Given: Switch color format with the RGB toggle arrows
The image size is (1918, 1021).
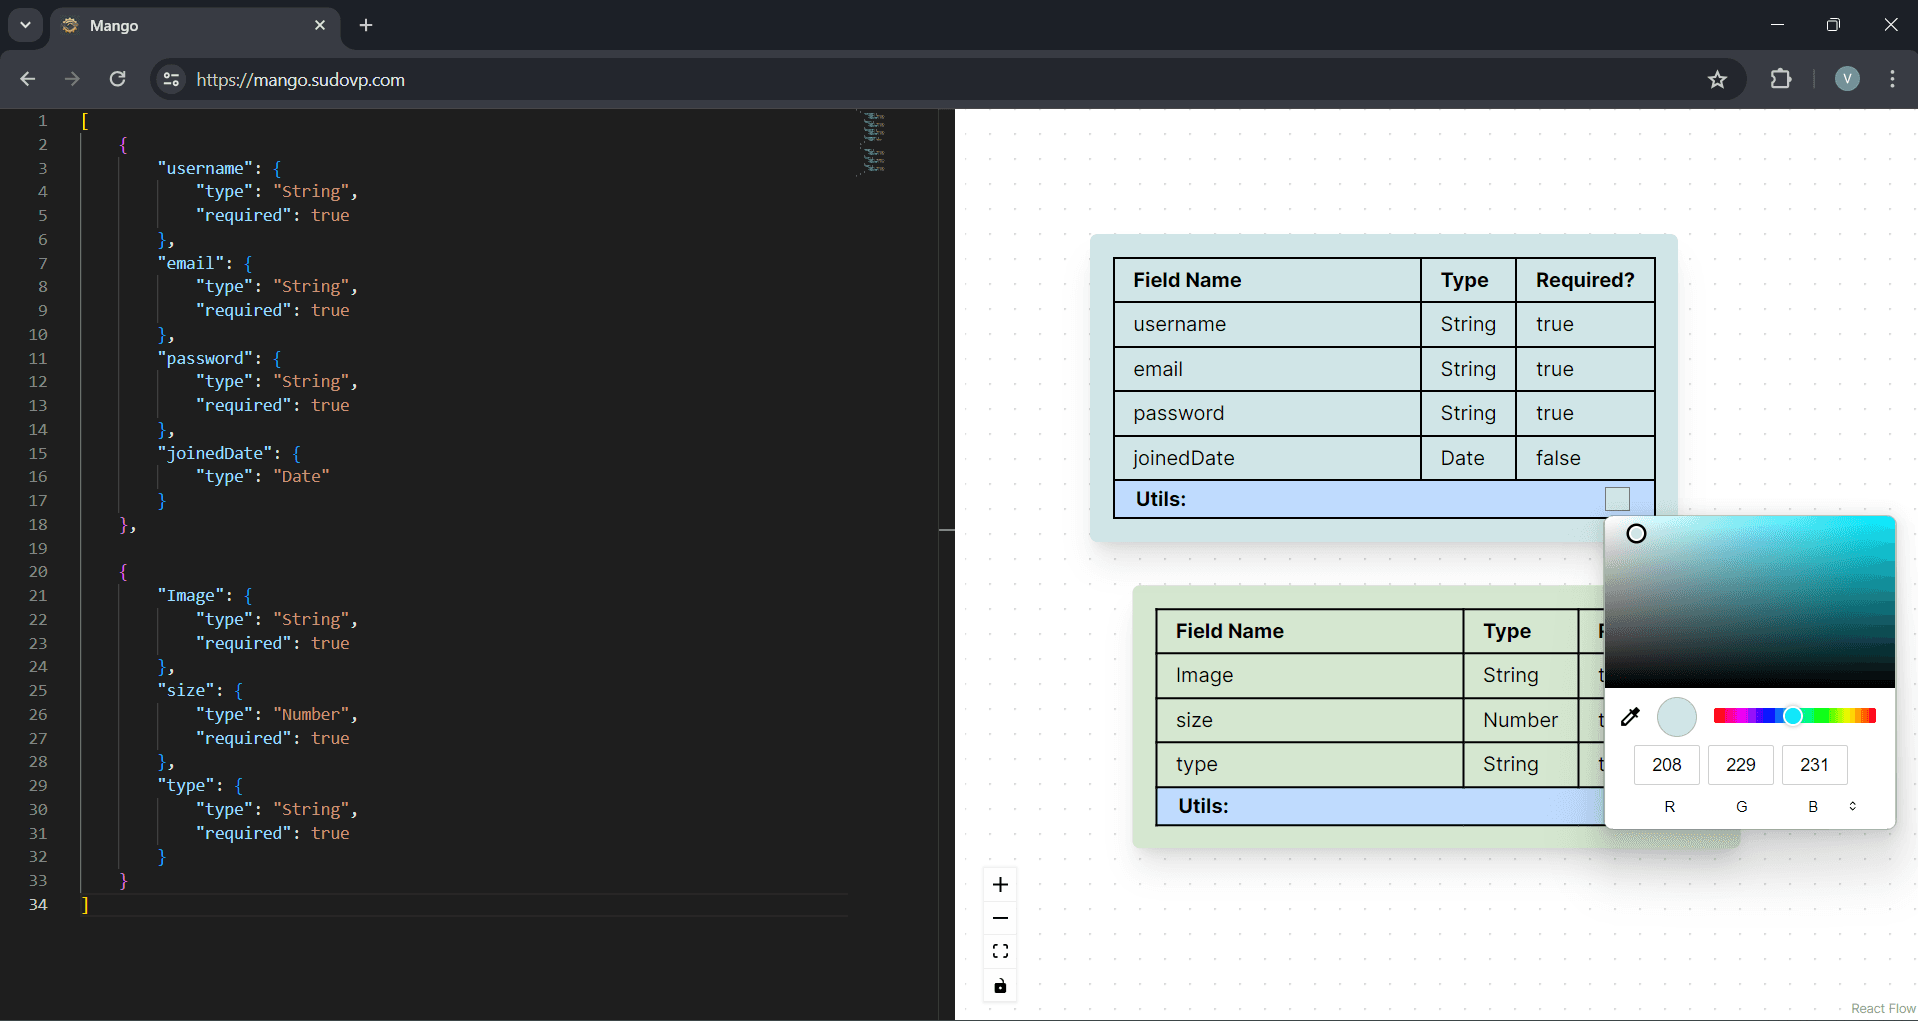Looking at the screenshot, I should coord(1852,806).
